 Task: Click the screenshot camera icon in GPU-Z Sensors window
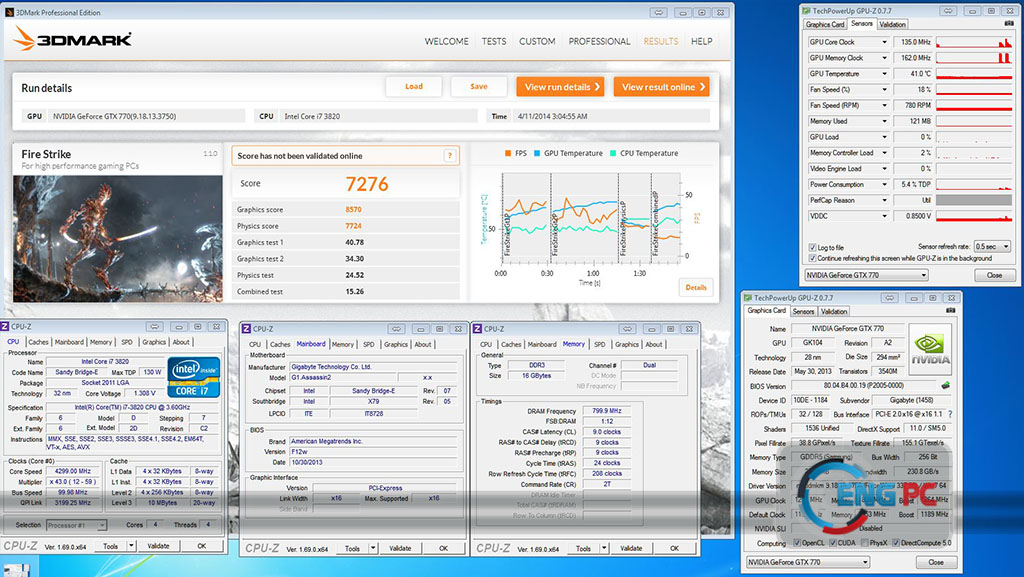point(1008,23)
